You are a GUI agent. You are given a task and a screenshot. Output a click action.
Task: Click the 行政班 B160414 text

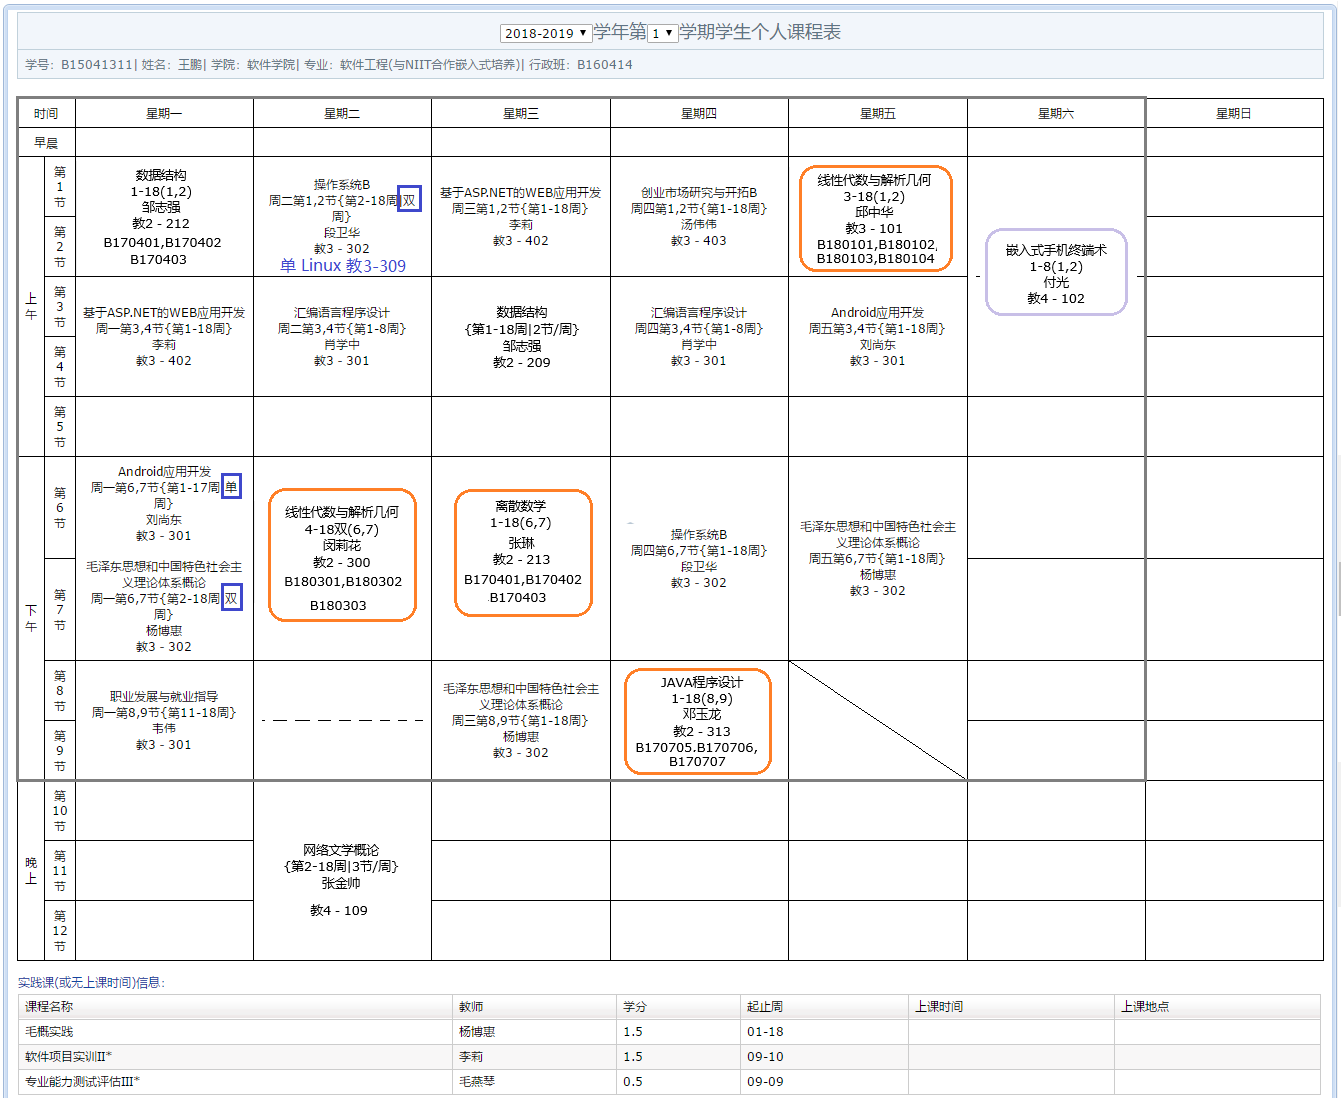click(581, 65)
